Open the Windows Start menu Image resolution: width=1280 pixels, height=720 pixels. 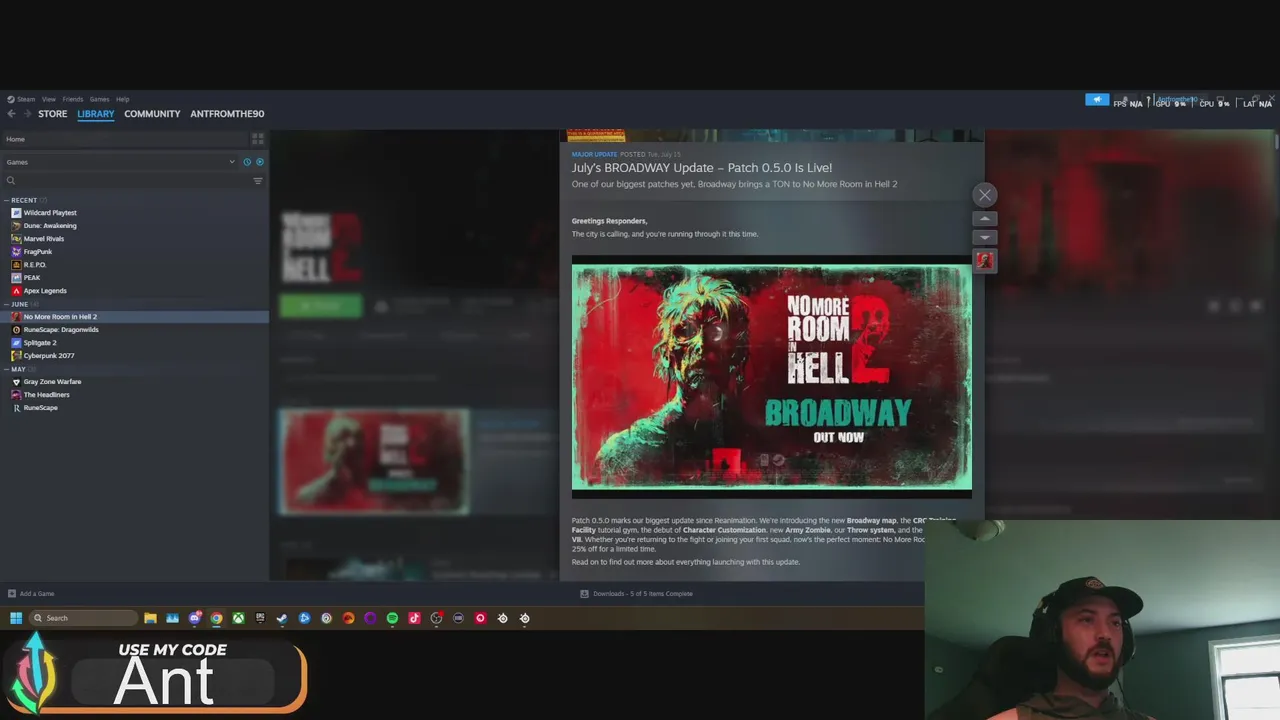tap(16, 618)
